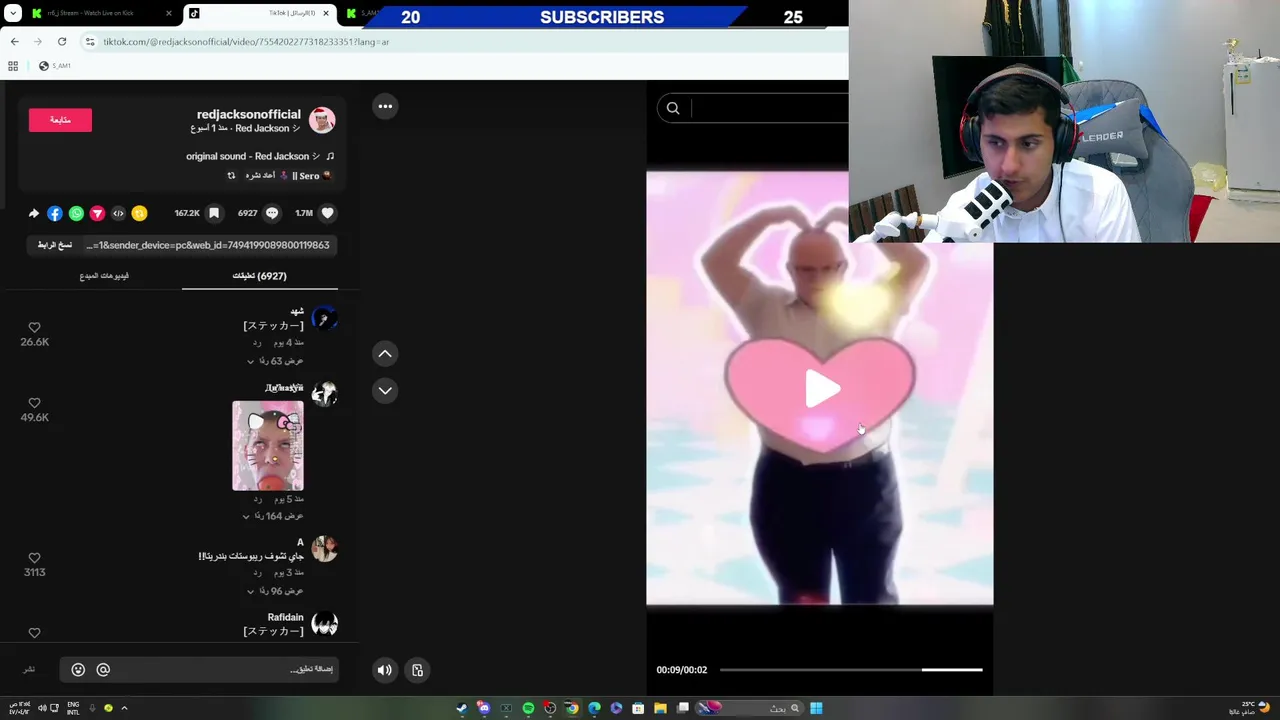The image size is (1280, 720).
Task: Save video with the bookmark icon
Action: 214,213
